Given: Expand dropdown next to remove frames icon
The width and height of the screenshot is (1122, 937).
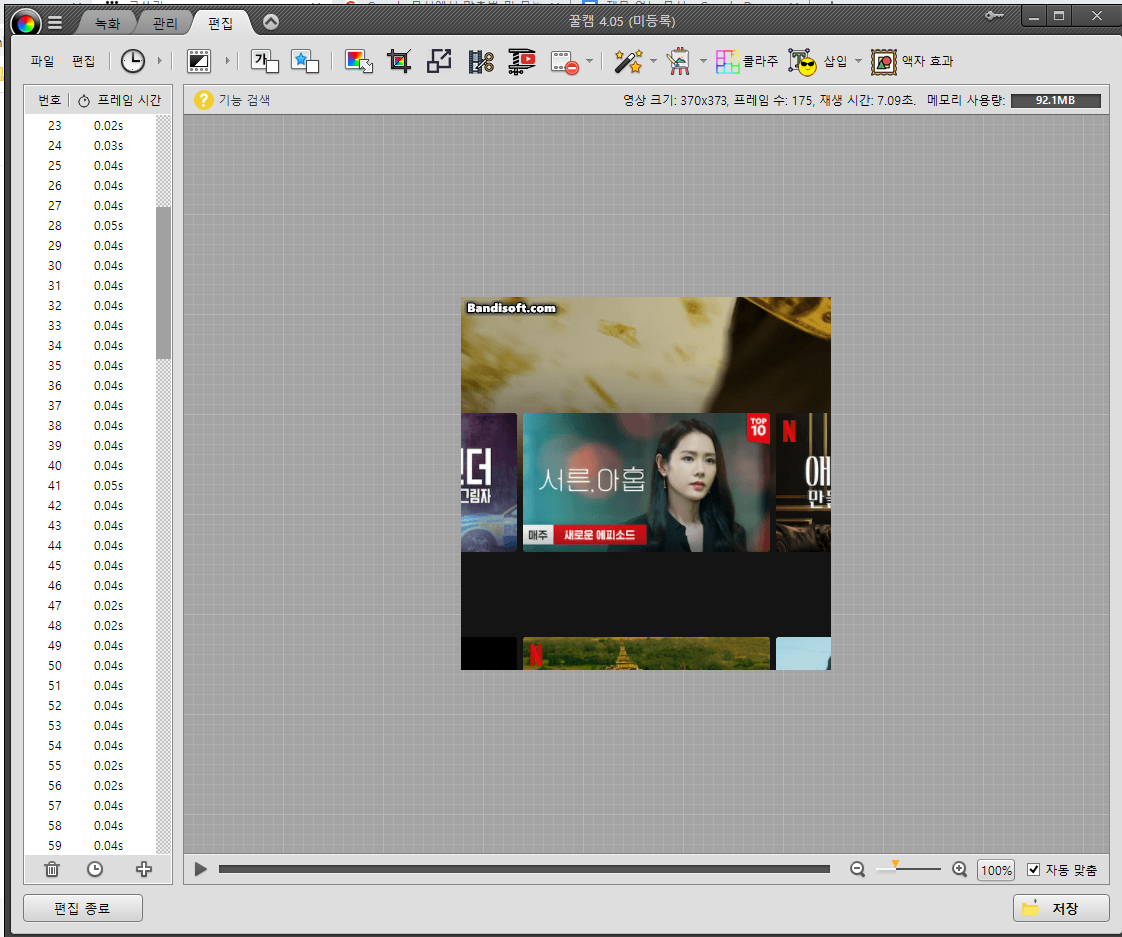Looking at the screenshot, I should coord(590,61).
